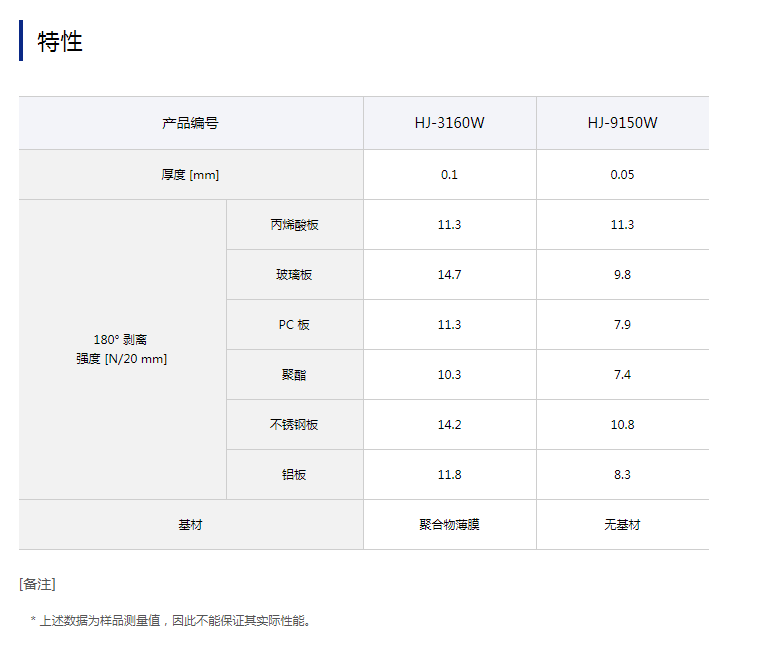Select the 产品编号 header cell
760x654 pixels.
[190, 124]
